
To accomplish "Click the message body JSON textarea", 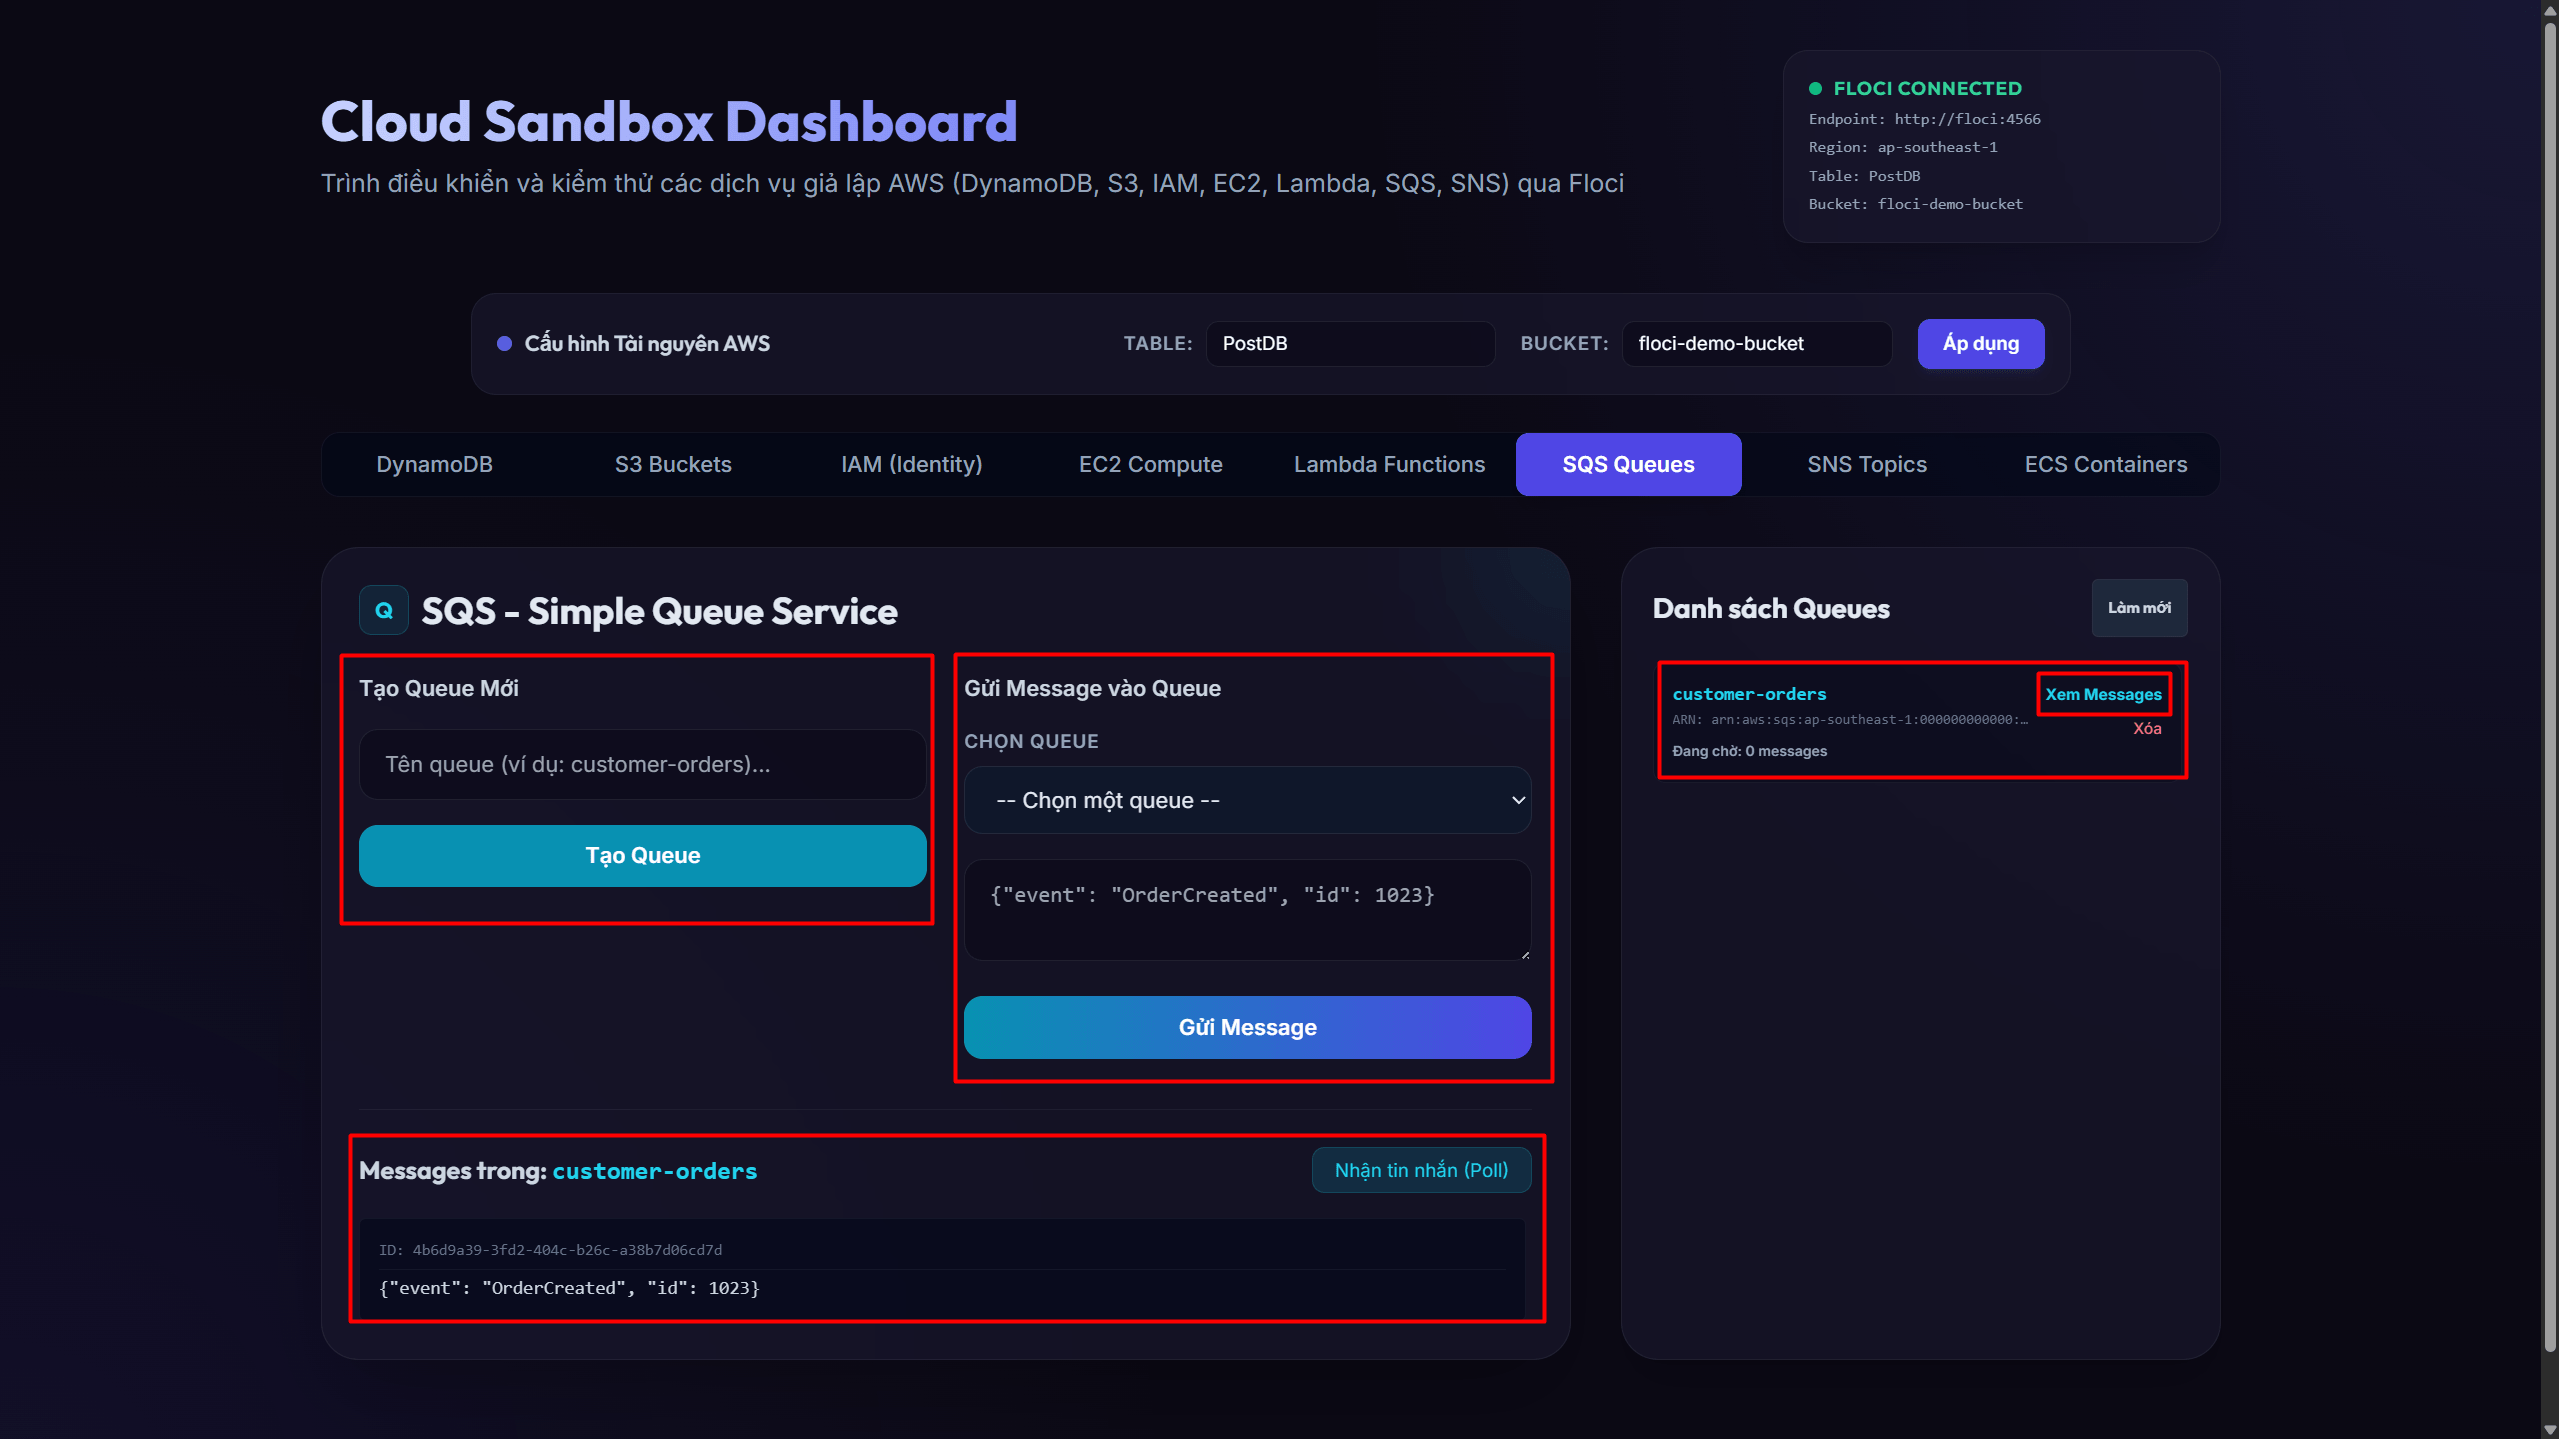I will coord(1247,910).
